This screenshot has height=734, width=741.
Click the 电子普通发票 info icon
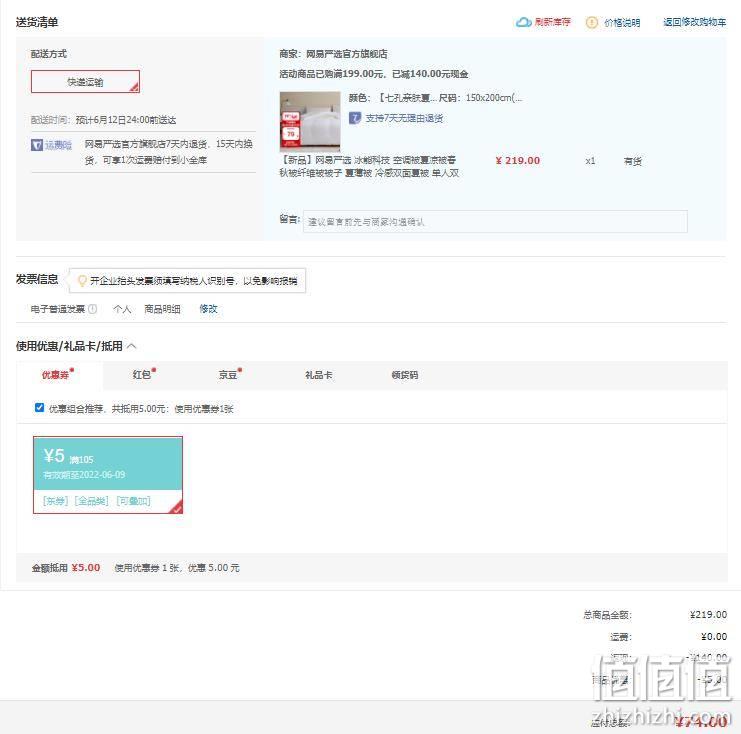coord(93,309)
